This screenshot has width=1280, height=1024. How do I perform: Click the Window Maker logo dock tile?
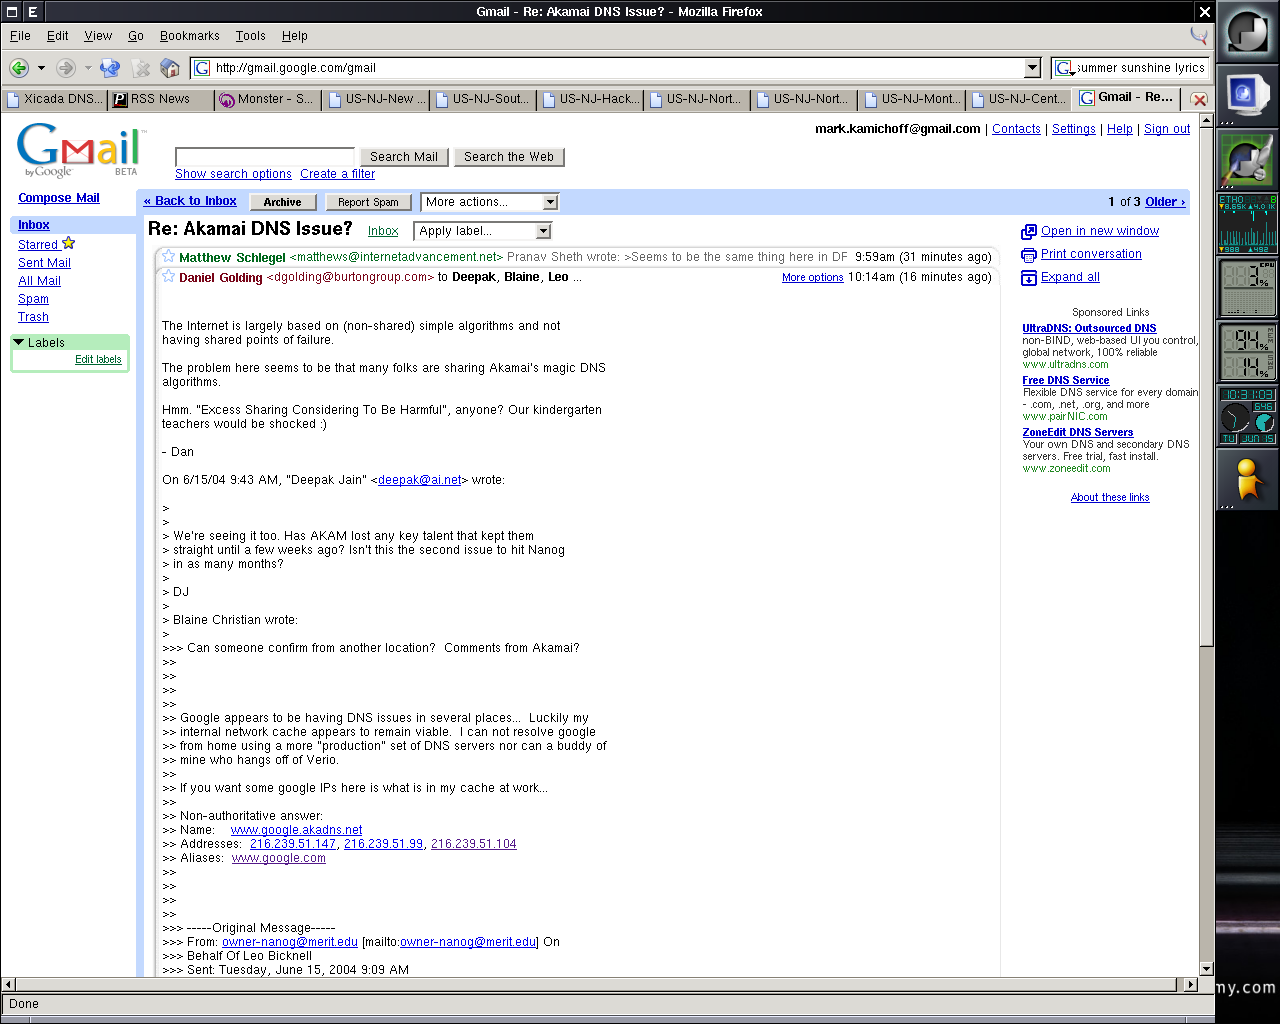tap(1247, 32)
